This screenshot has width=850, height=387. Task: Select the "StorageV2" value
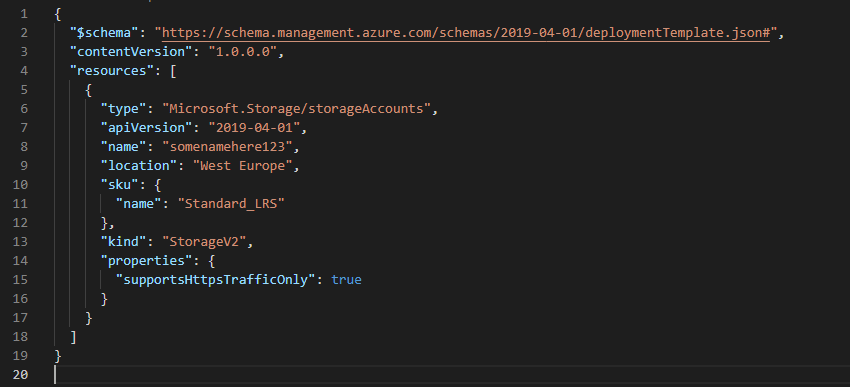click(x=204, y=242)
